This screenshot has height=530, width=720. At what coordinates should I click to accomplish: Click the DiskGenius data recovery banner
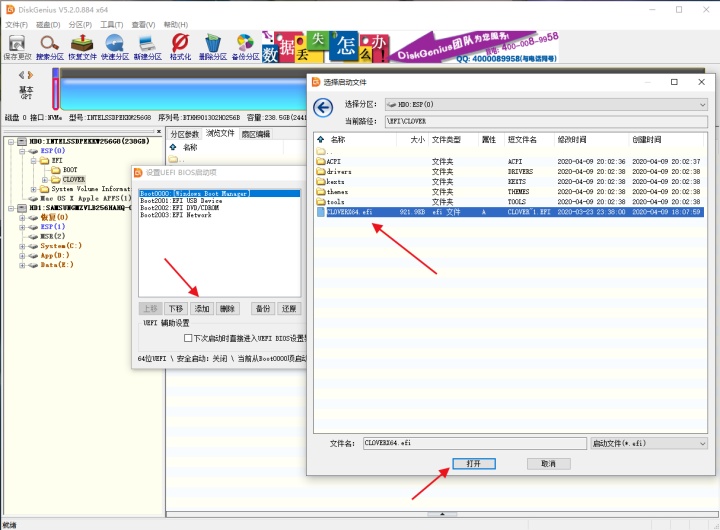point(410,47)
